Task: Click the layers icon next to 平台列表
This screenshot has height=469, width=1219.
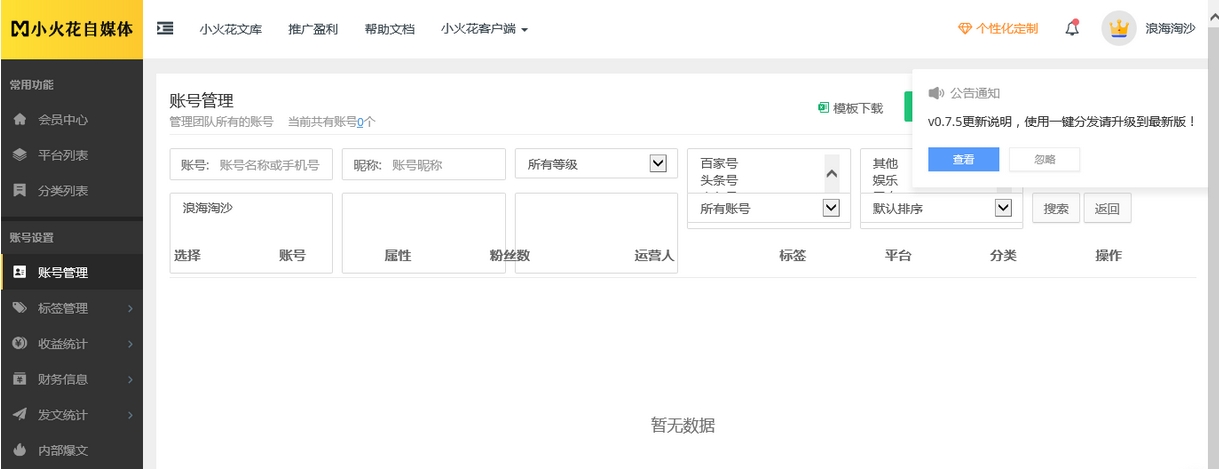Action: pyautogui.click(x=20, y=155)
